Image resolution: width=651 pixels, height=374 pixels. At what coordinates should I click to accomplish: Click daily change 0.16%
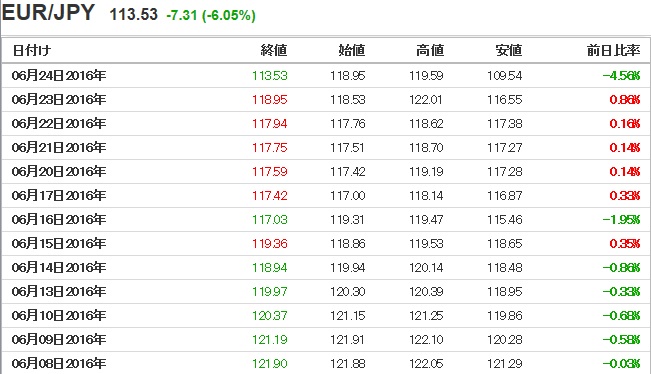tap(625, 124)
